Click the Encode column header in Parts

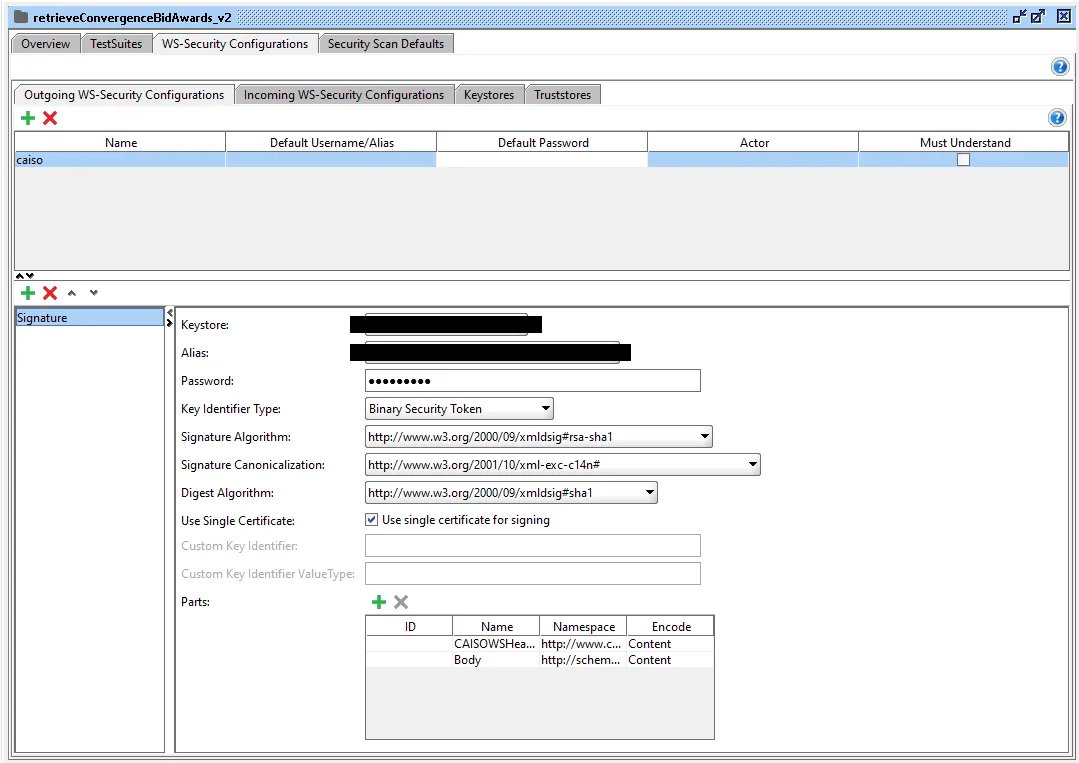coord(671,626)
